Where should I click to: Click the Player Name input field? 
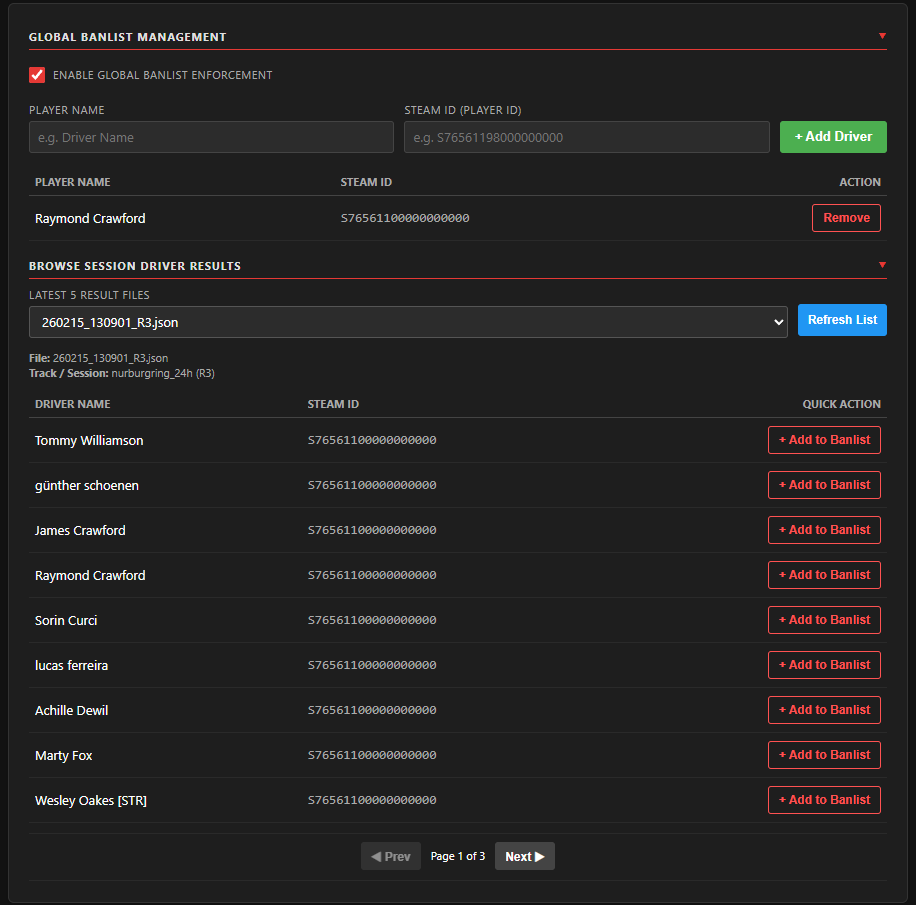click(x=211, y=137)
